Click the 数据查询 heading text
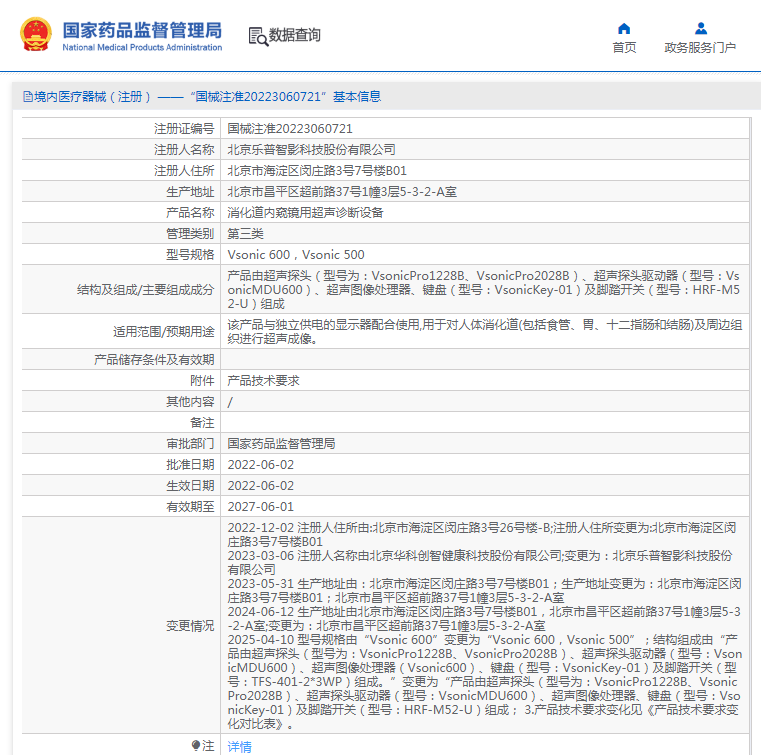This screenshot has width=761, height=755. 295,35
